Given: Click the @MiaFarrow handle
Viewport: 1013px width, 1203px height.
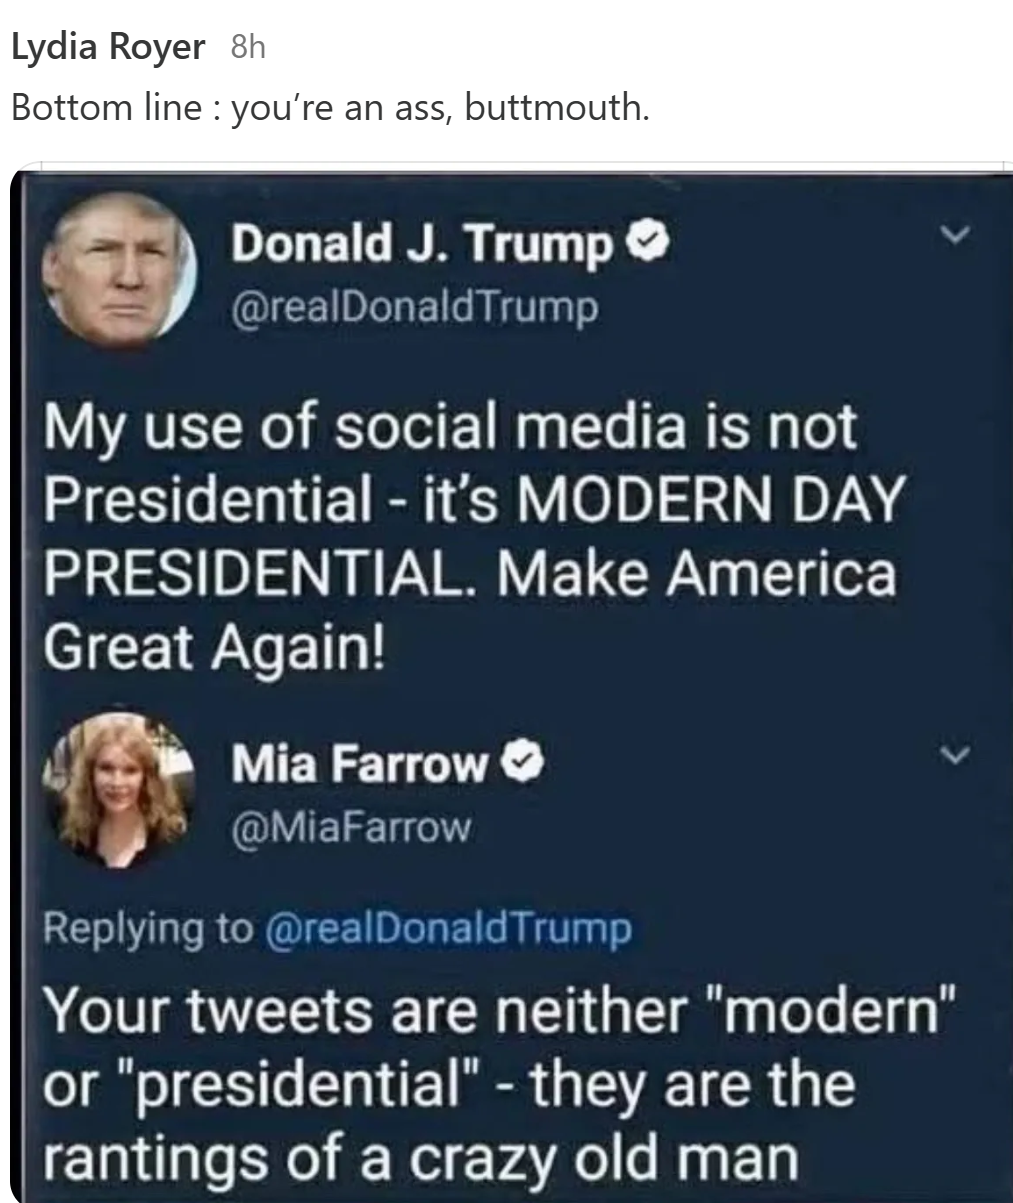Looking at the screenshot, I should pos(350,826).
